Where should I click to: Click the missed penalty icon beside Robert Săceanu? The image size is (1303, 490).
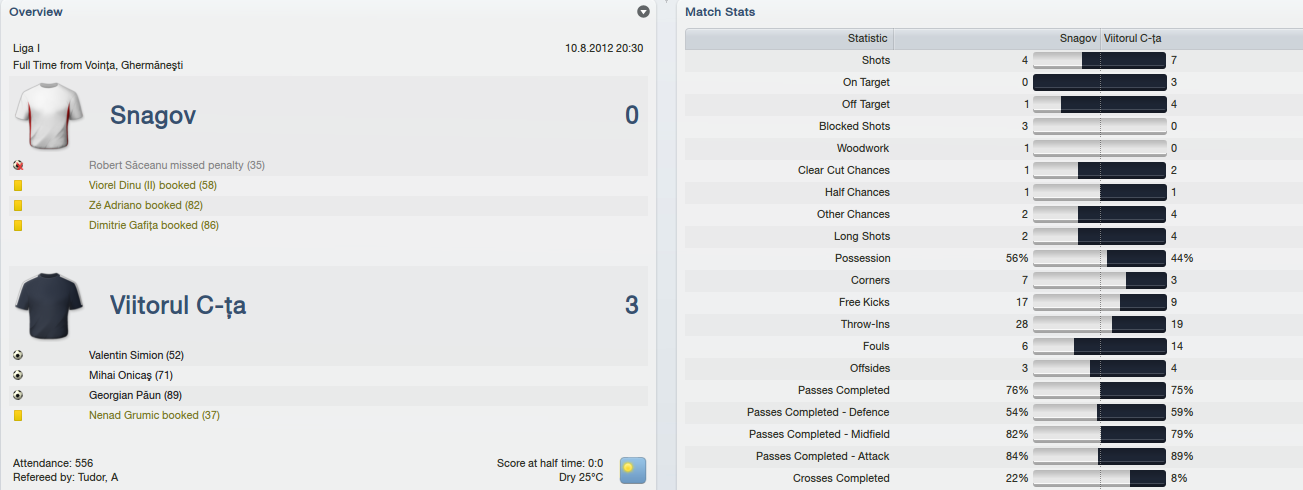(18, 165)
